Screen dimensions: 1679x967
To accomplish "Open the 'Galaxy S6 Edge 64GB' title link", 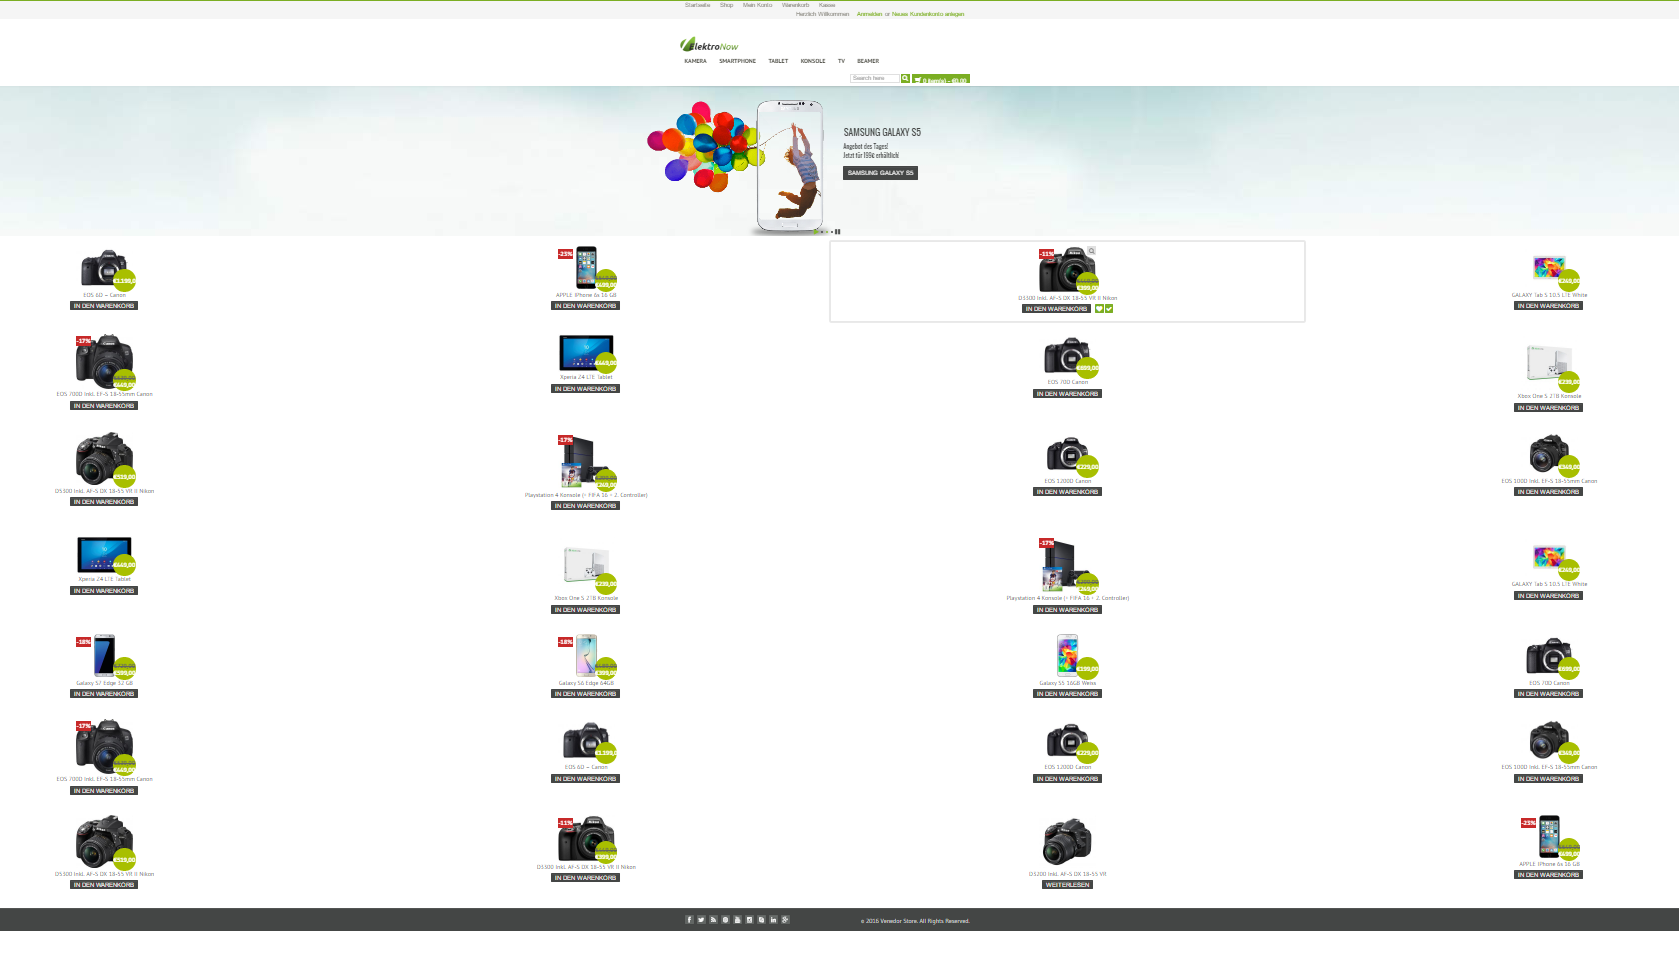I will pos(586,683).
